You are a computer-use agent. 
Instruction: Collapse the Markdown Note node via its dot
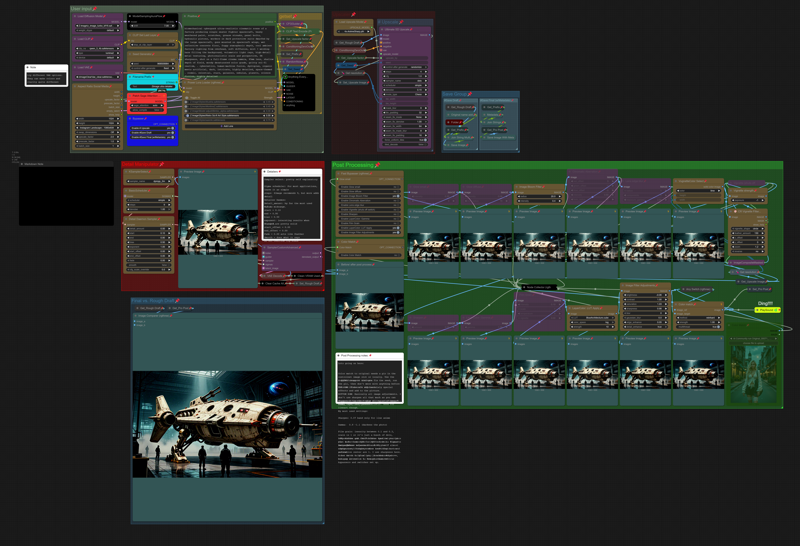click(22, 164)
